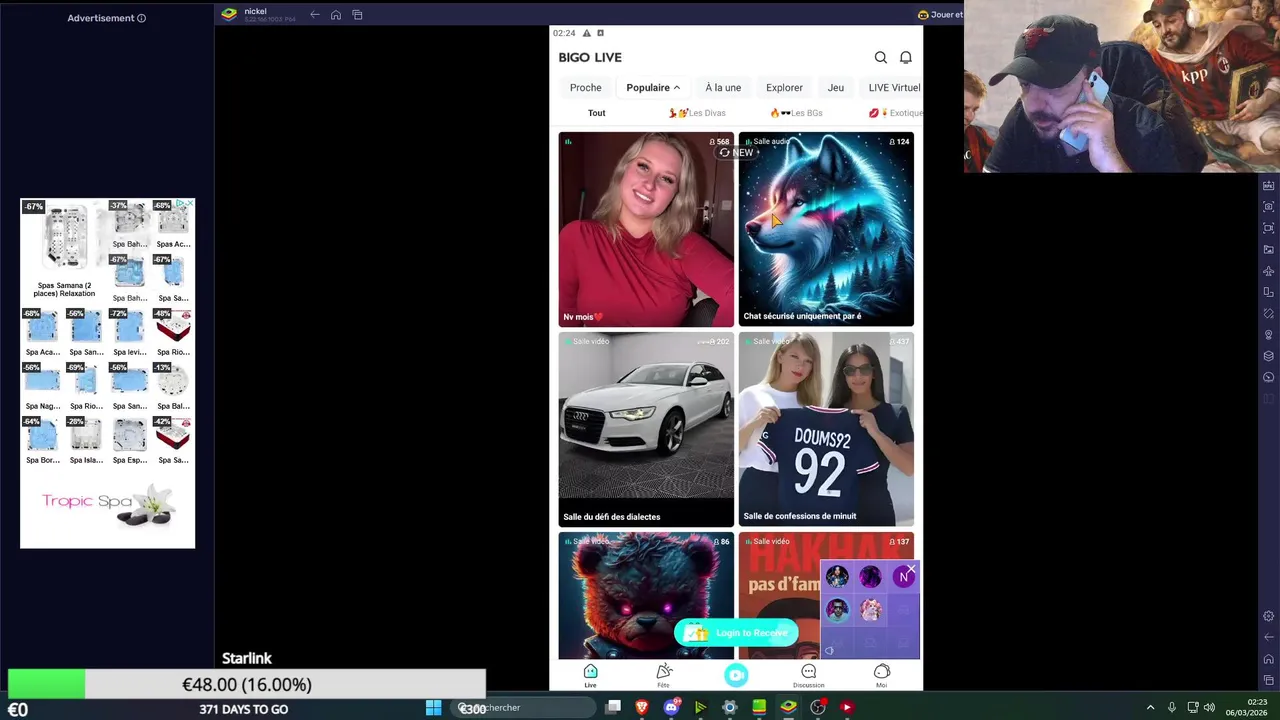Viewport: 1280px width, 720px height.
Task: Open the glowing teddy bear video room
Action: (646, 595)
